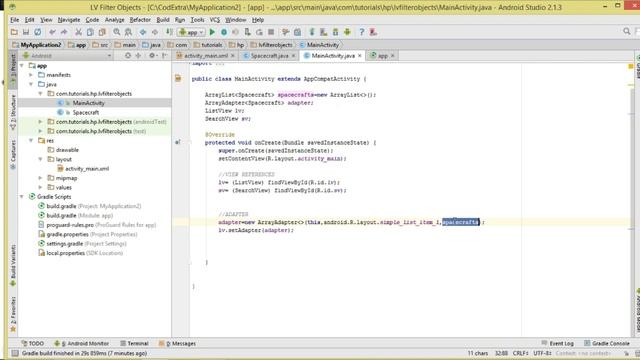Click the Undo arrow icon

coord(52,32)
